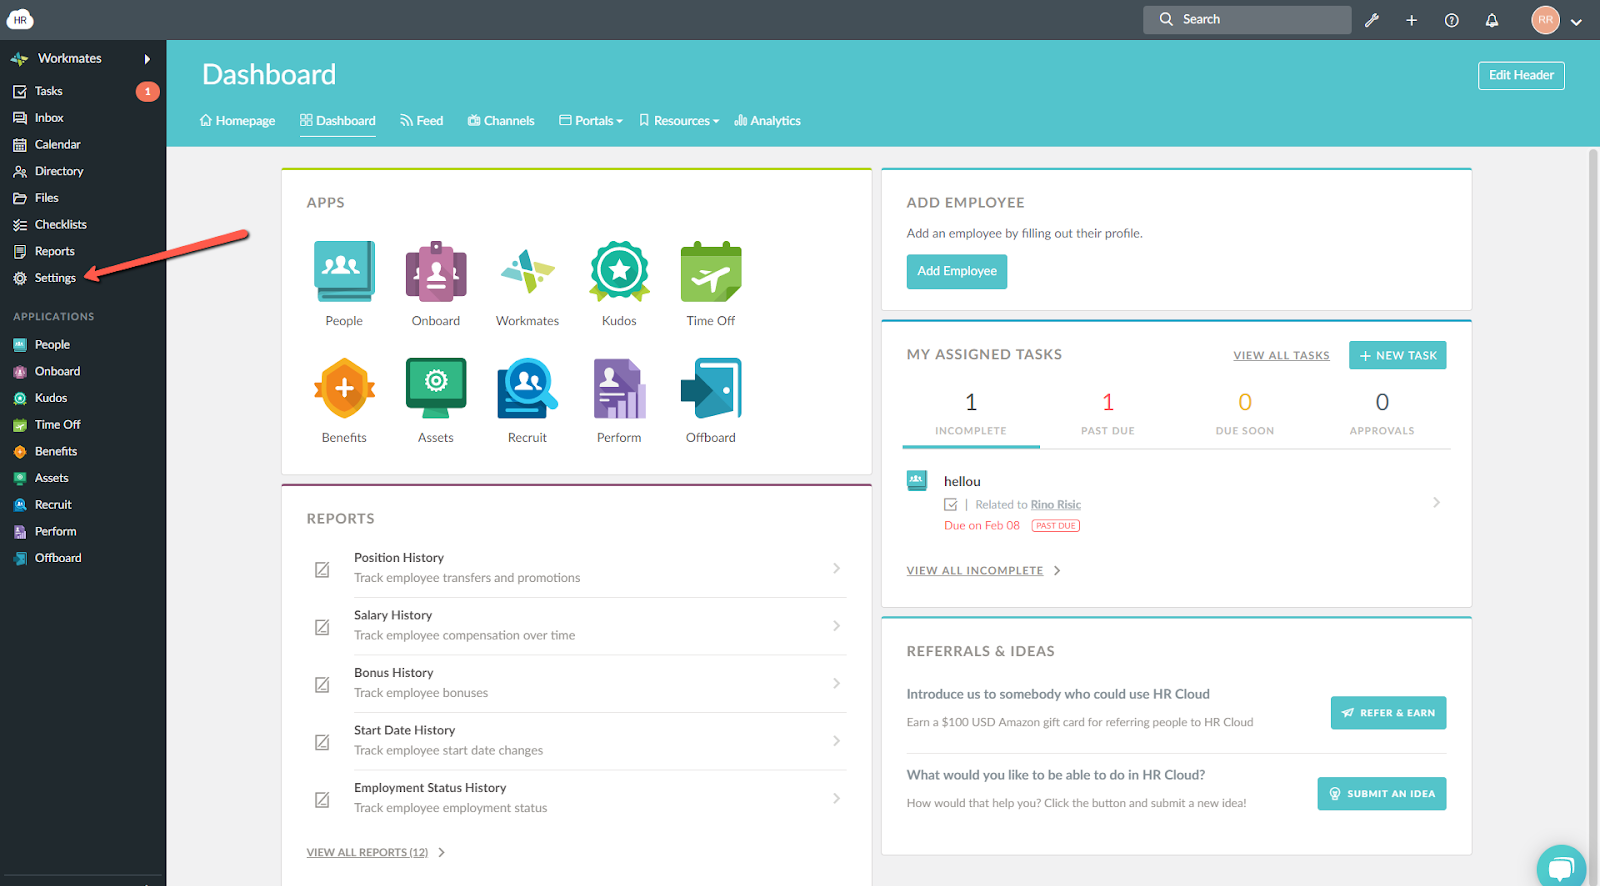
Task: Open the Salary History report row
Action: click(x=577, y=626)
